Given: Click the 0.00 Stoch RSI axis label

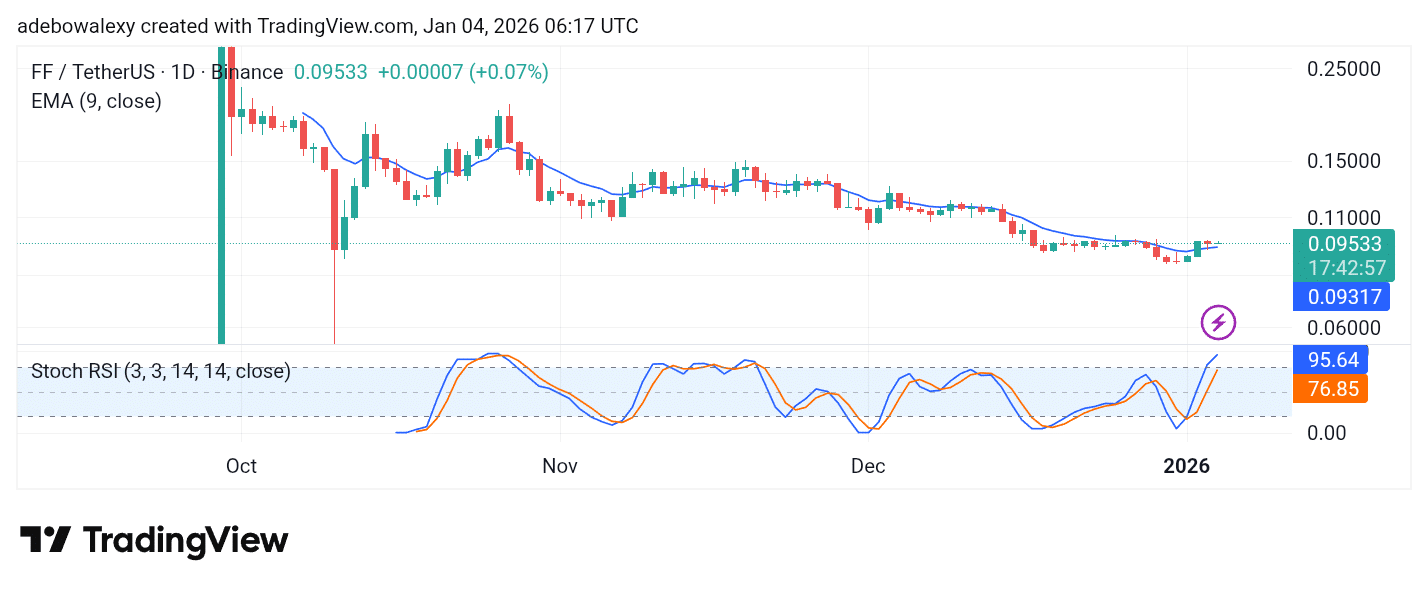Looking at the screenshot, I should pyautogui.click(x=1329, y=433).
